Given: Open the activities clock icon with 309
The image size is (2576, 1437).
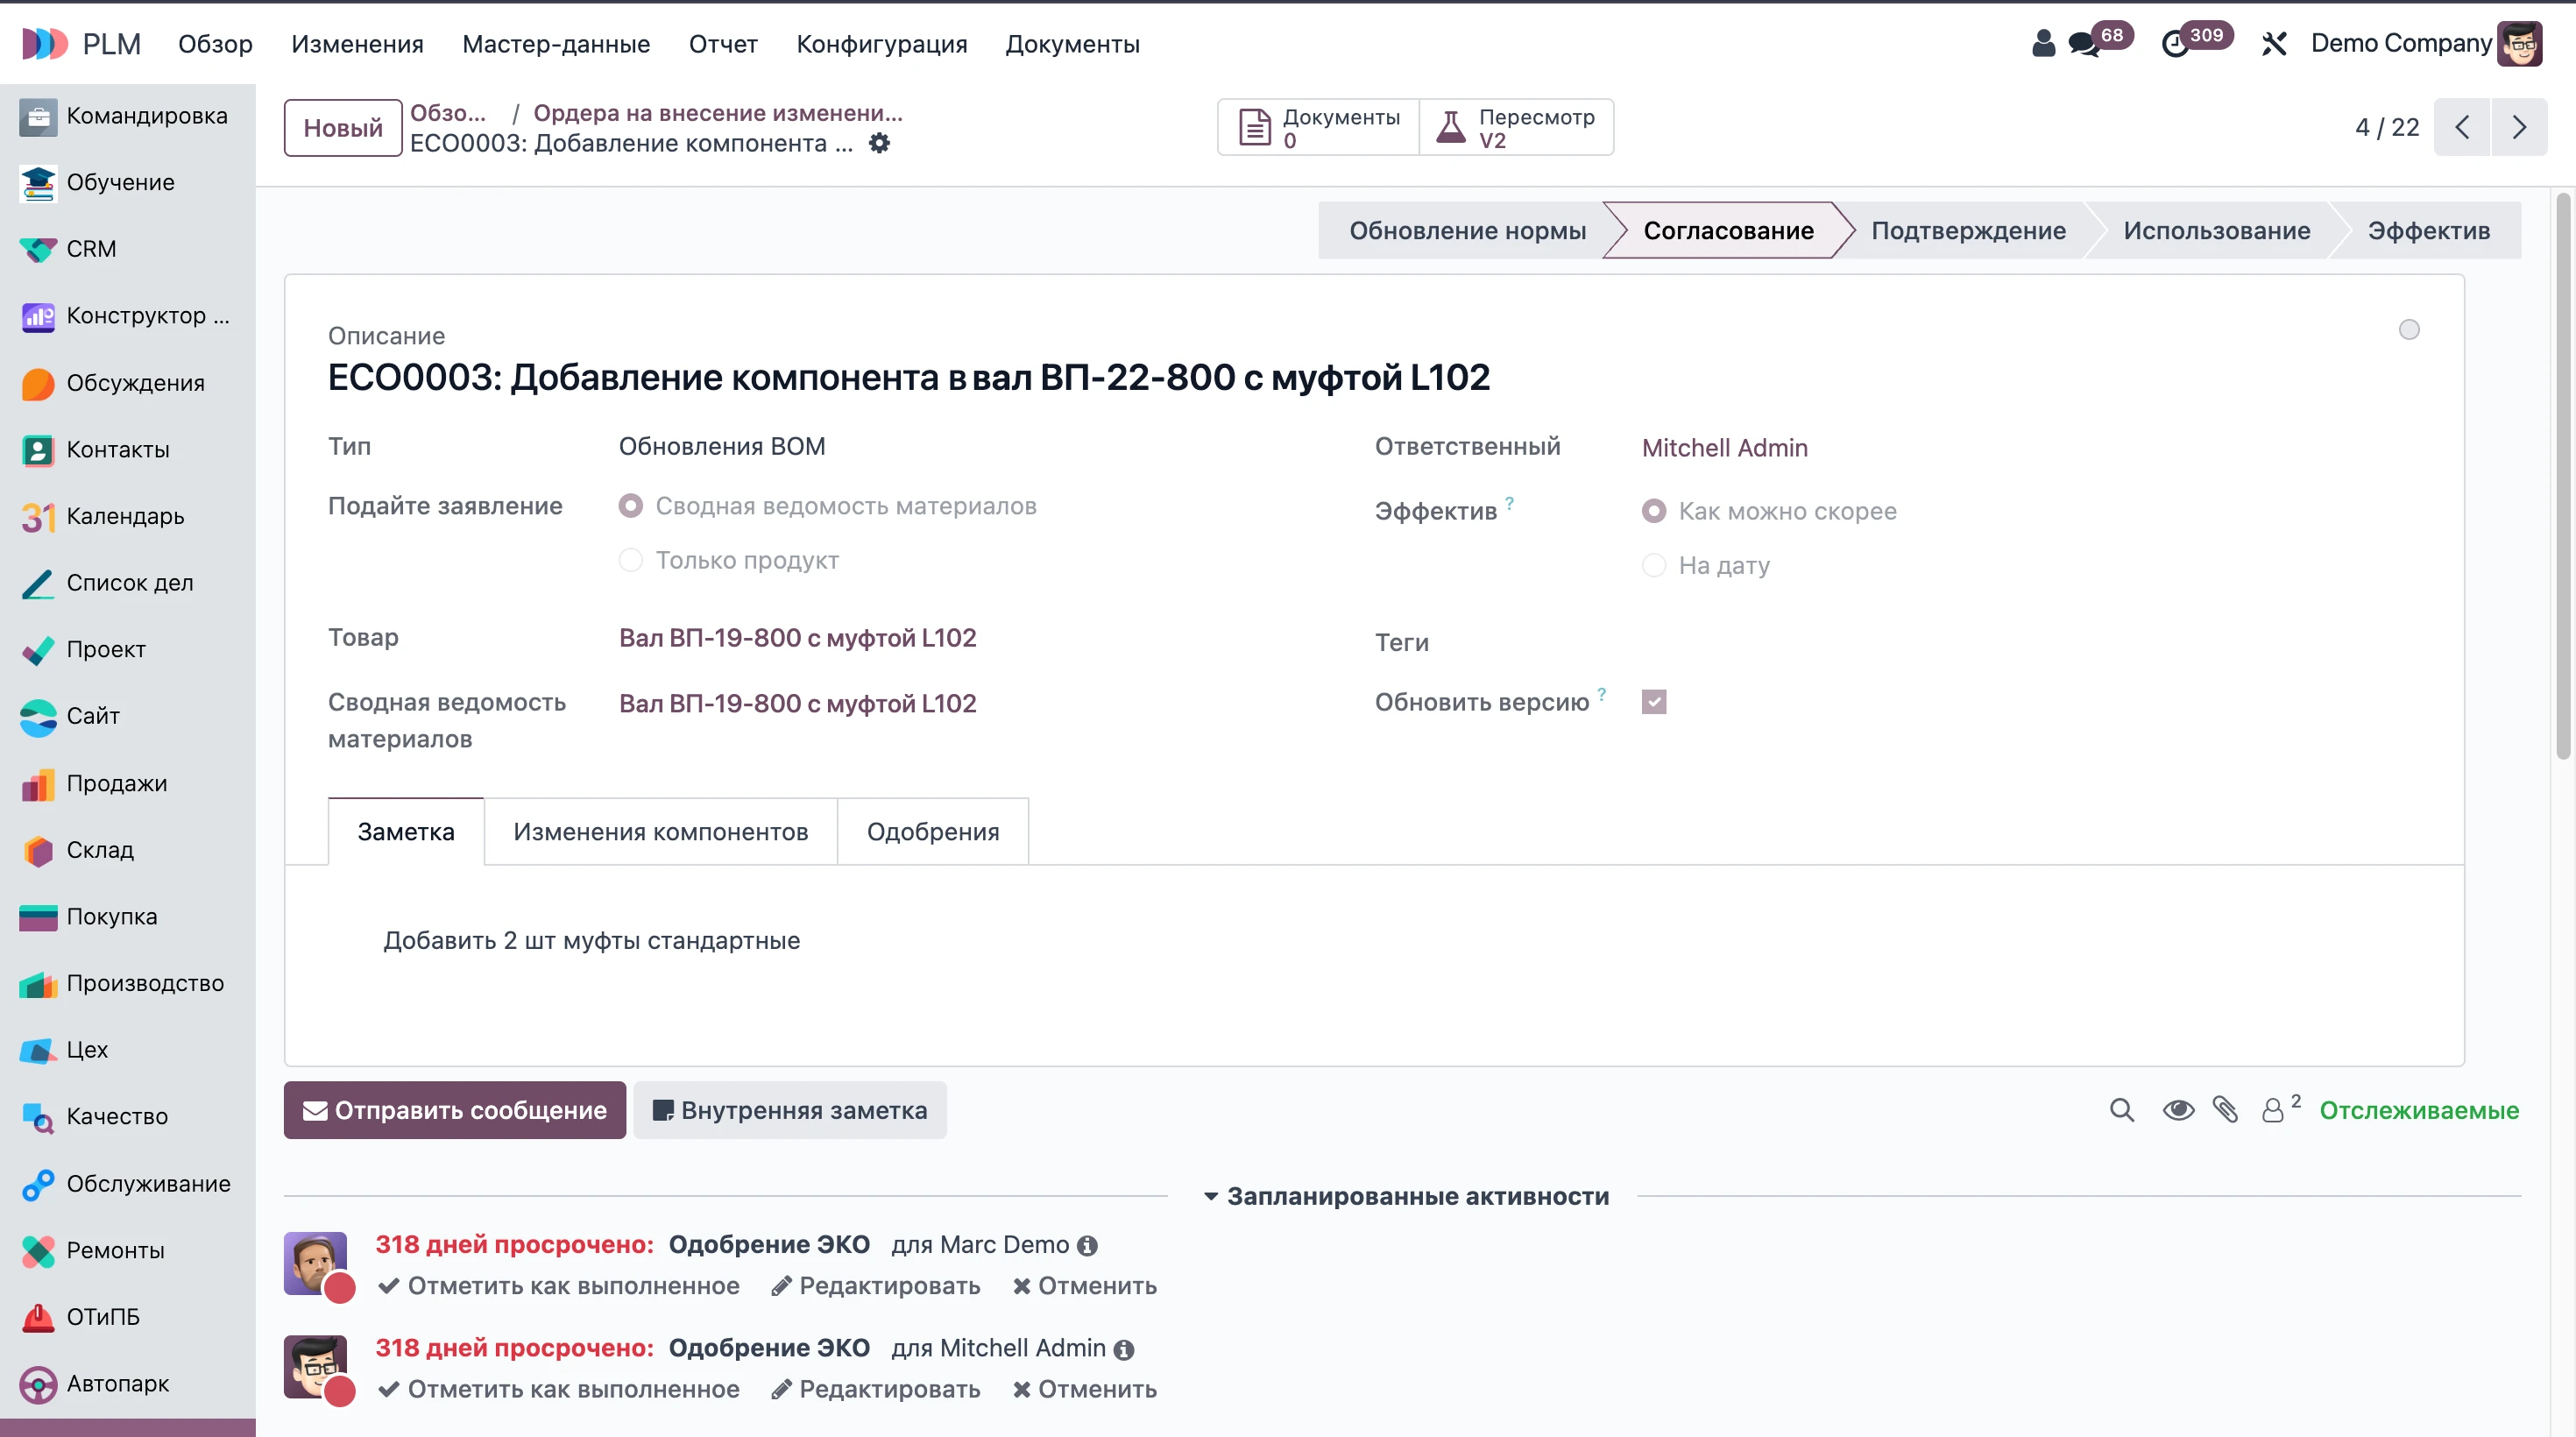Looking at the screenshot, I should coord(2195,42).
